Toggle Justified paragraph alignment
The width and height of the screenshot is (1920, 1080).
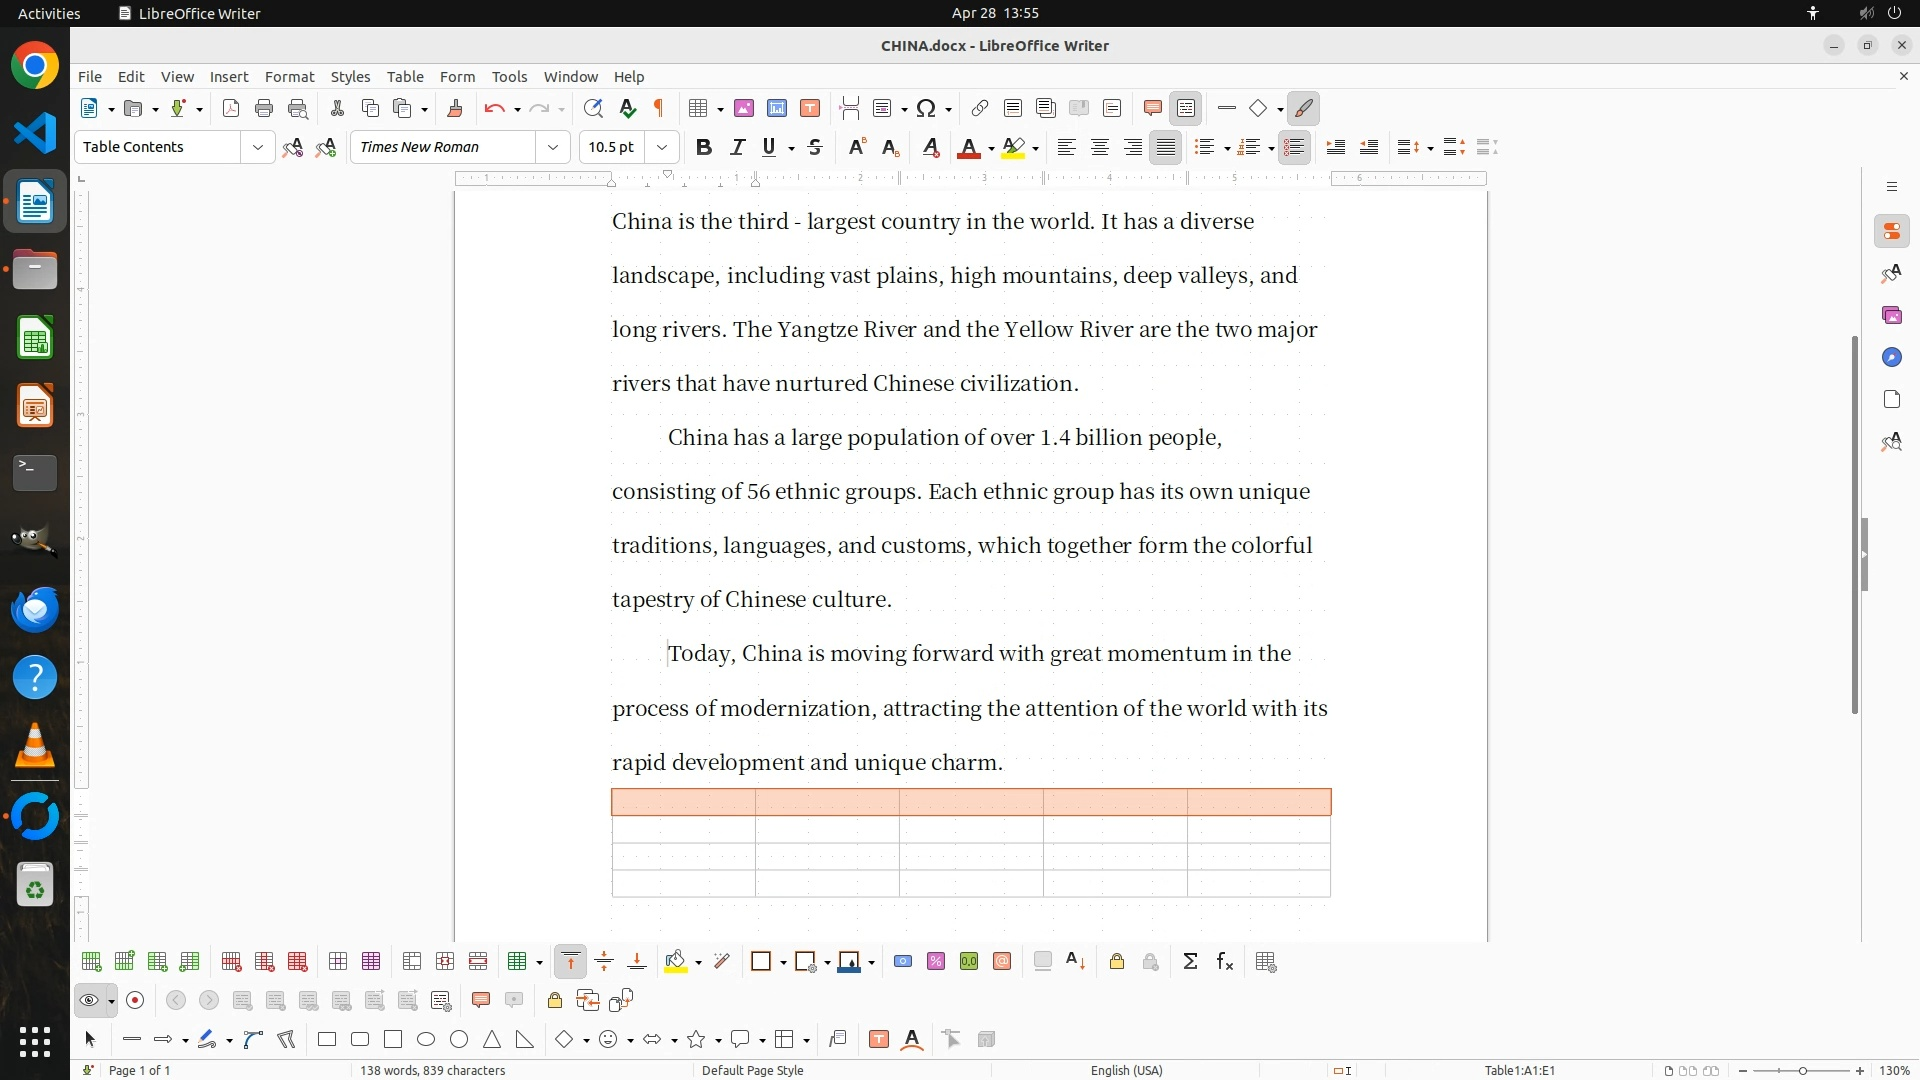click(1165, 147)
